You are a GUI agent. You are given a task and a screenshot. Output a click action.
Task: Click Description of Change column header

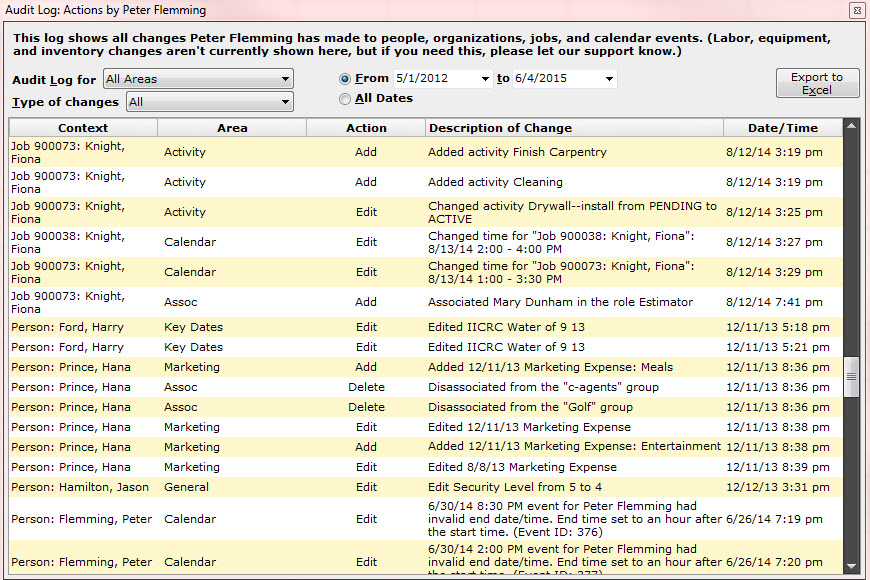[574, 128]
